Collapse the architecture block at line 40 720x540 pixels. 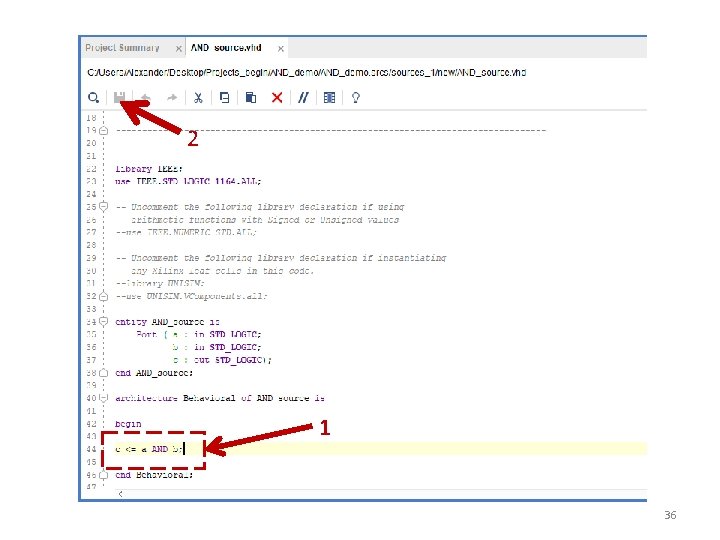(x=104, y=398)
